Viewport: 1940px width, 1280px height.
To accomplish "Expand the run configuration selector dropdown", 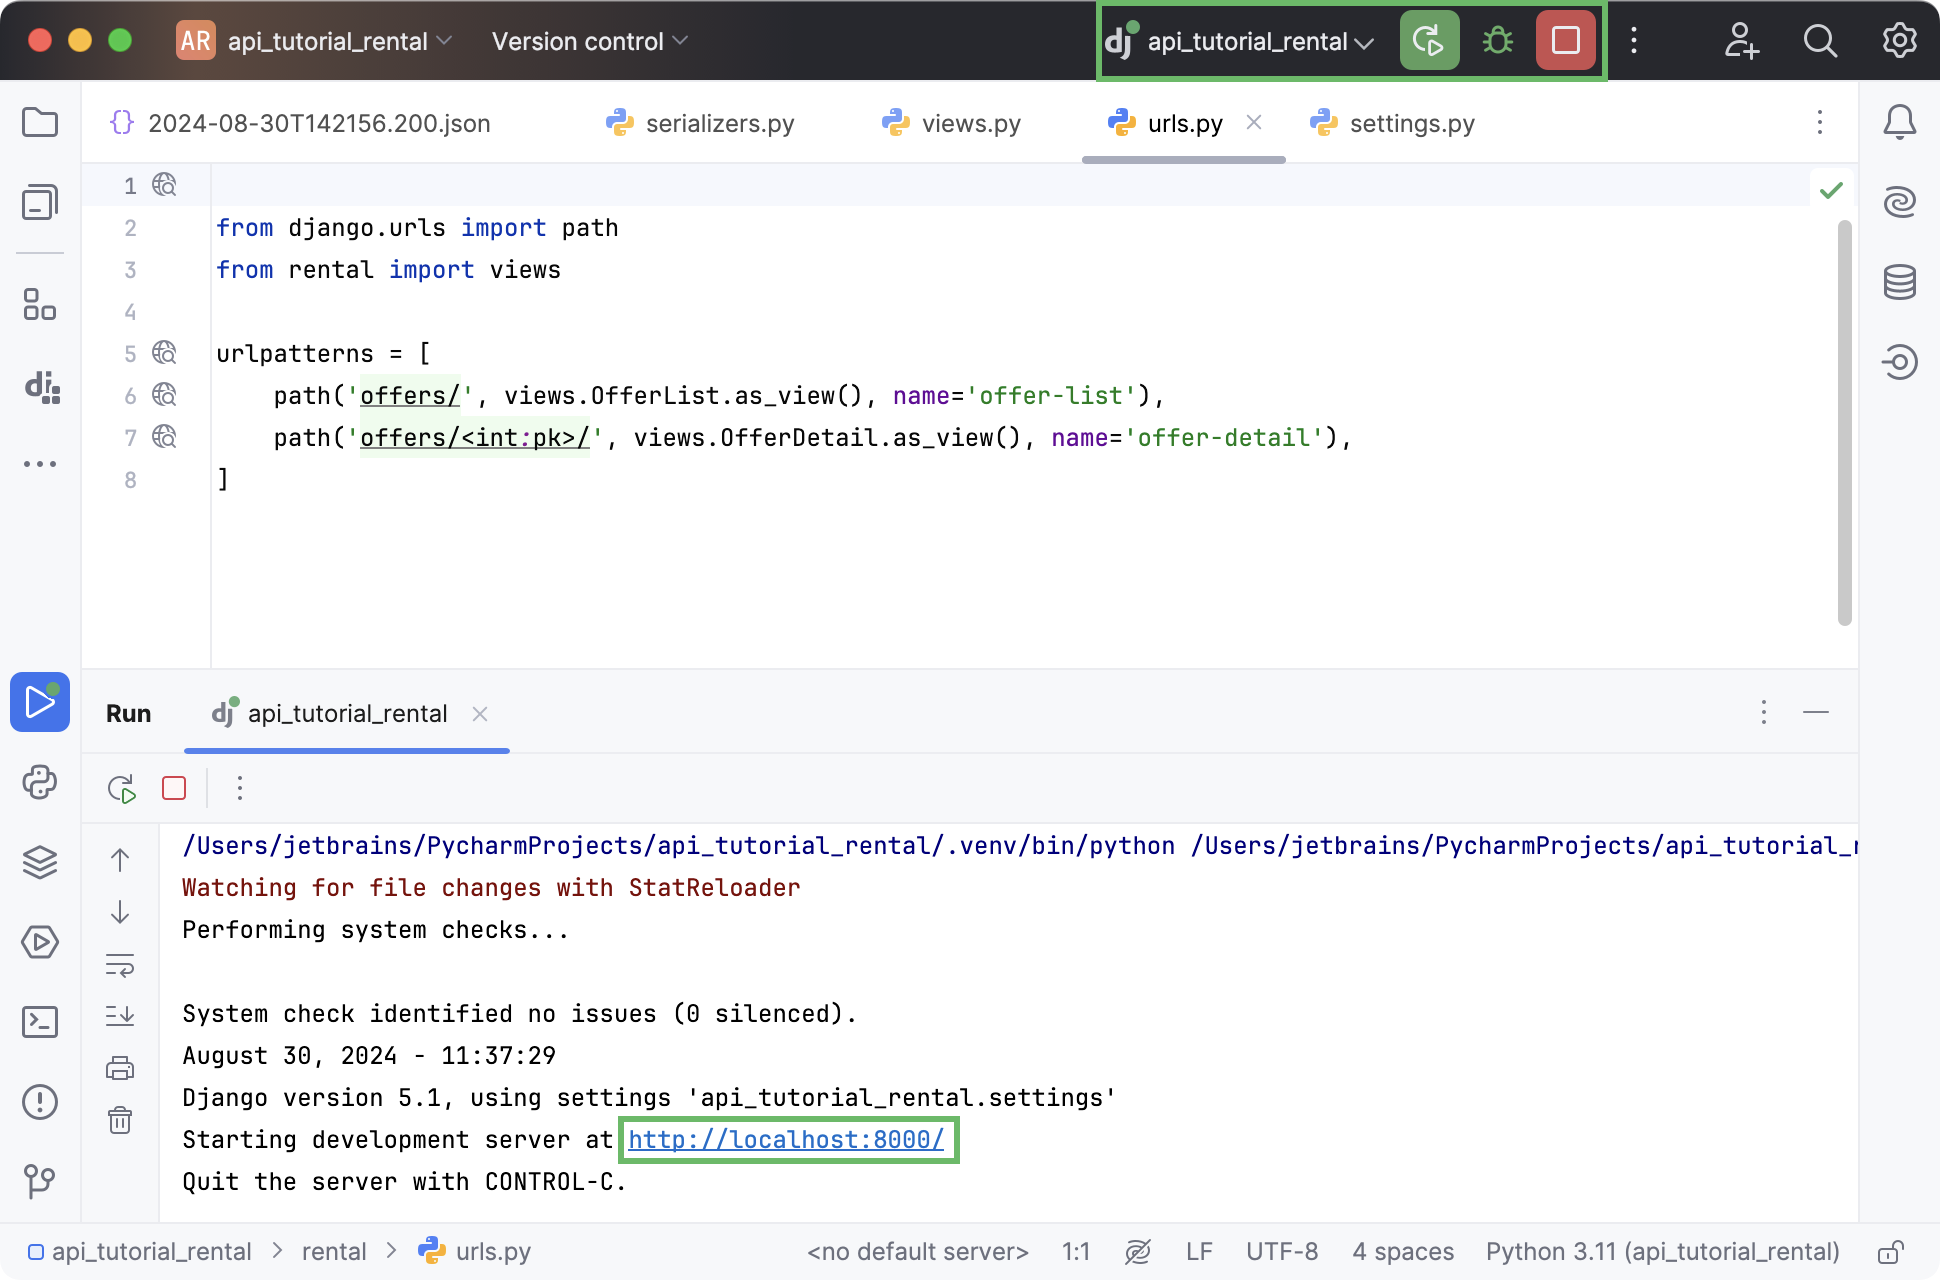I will 1258,41.
